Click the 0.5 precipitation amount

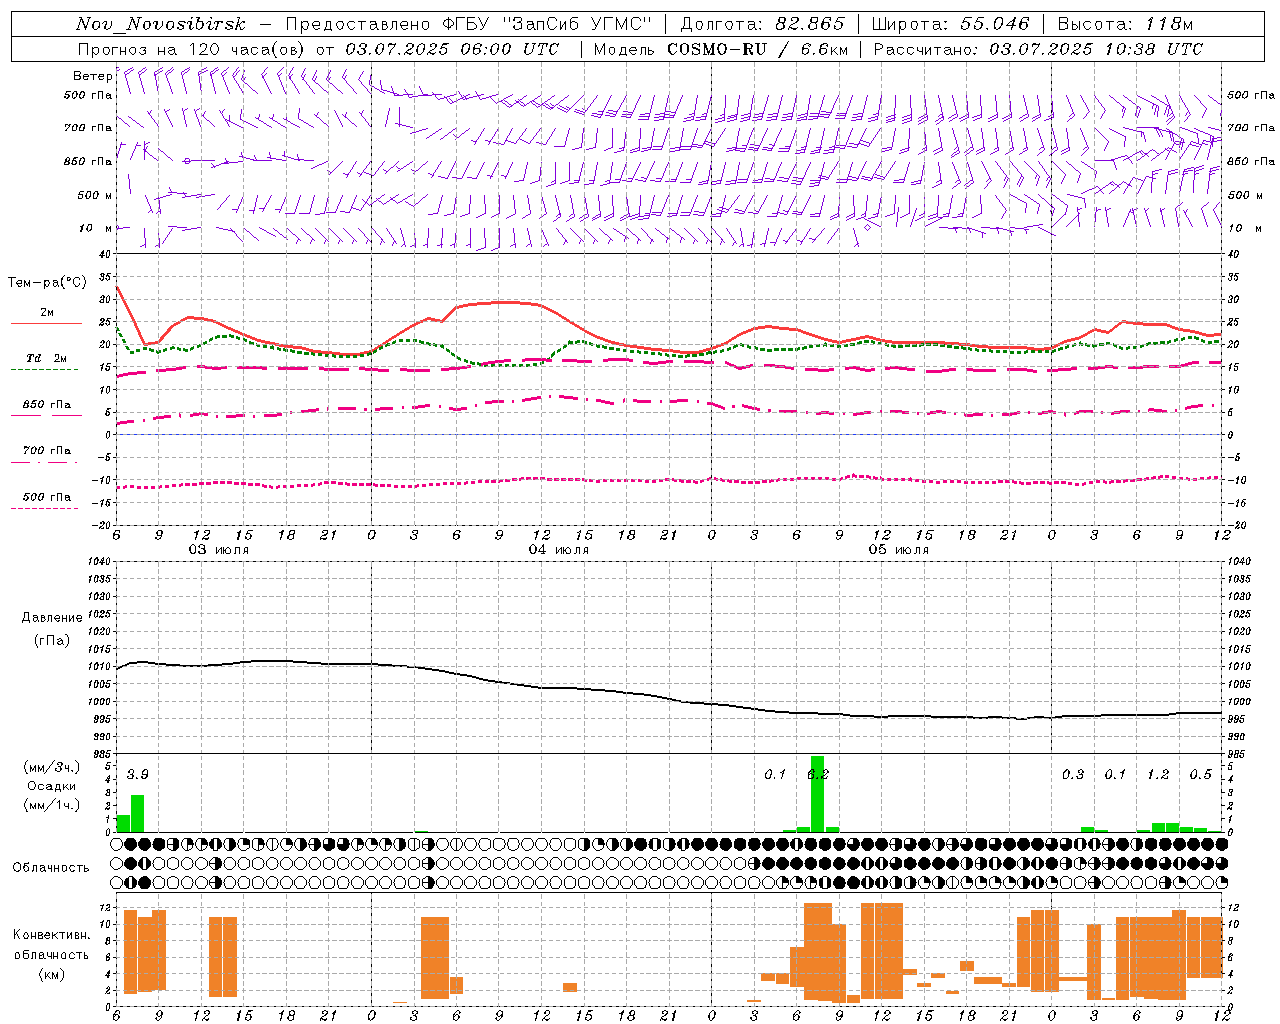(x=1201, y=775)
